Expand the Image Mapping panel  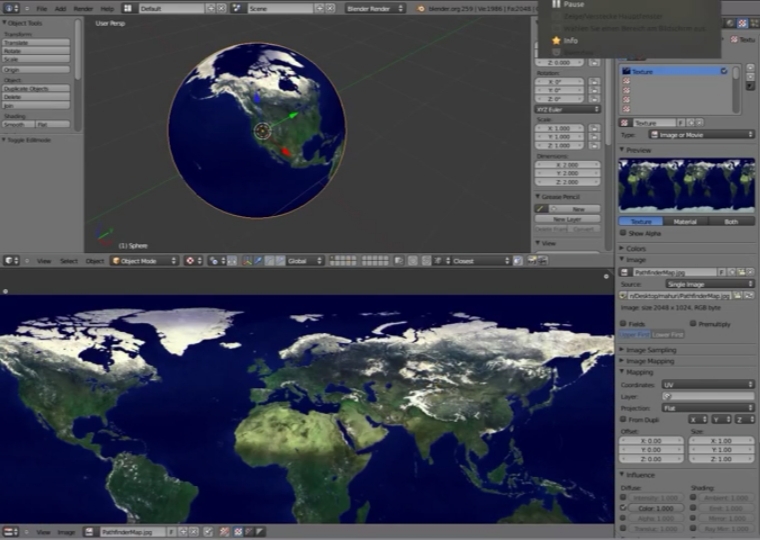650,361
